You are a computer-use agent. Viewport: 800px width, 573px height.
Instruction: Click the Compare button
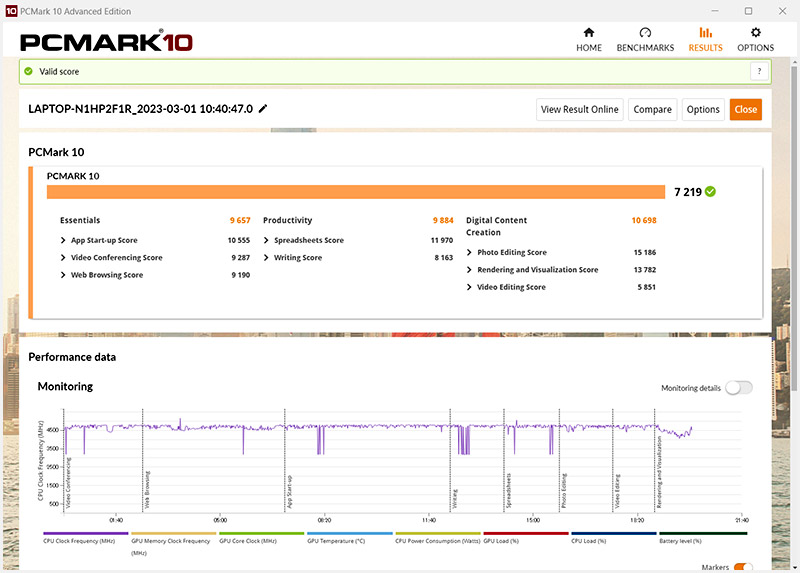[x=653, y=110]
